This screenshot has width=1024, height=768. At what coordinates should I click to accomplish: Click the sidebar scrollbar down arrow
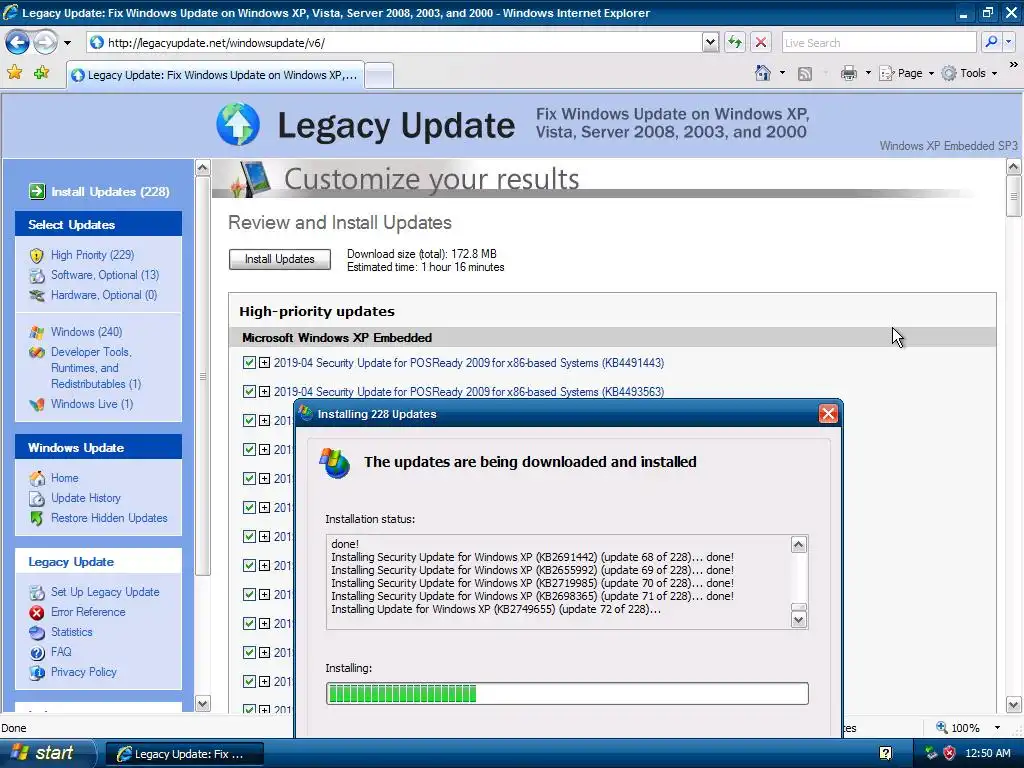coord(202,704)
